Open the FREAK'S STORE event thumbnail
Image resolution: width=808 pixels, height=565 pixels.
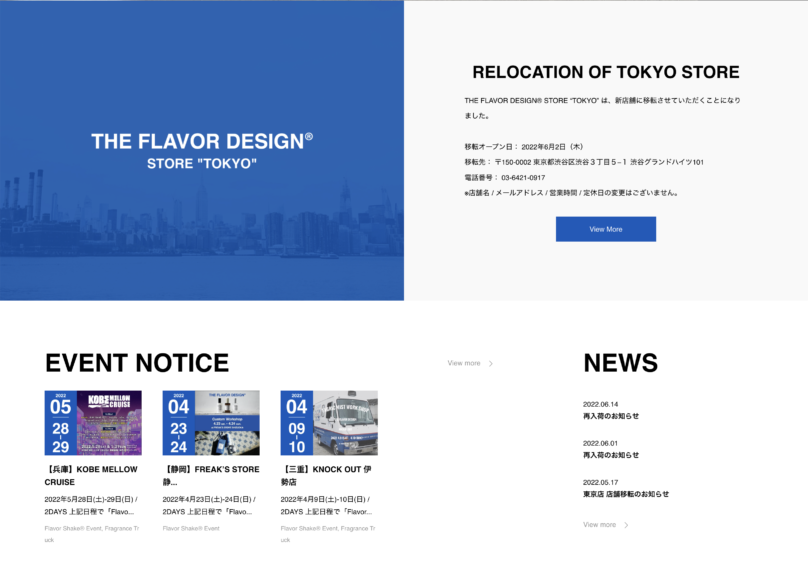(x=227, y=423)
